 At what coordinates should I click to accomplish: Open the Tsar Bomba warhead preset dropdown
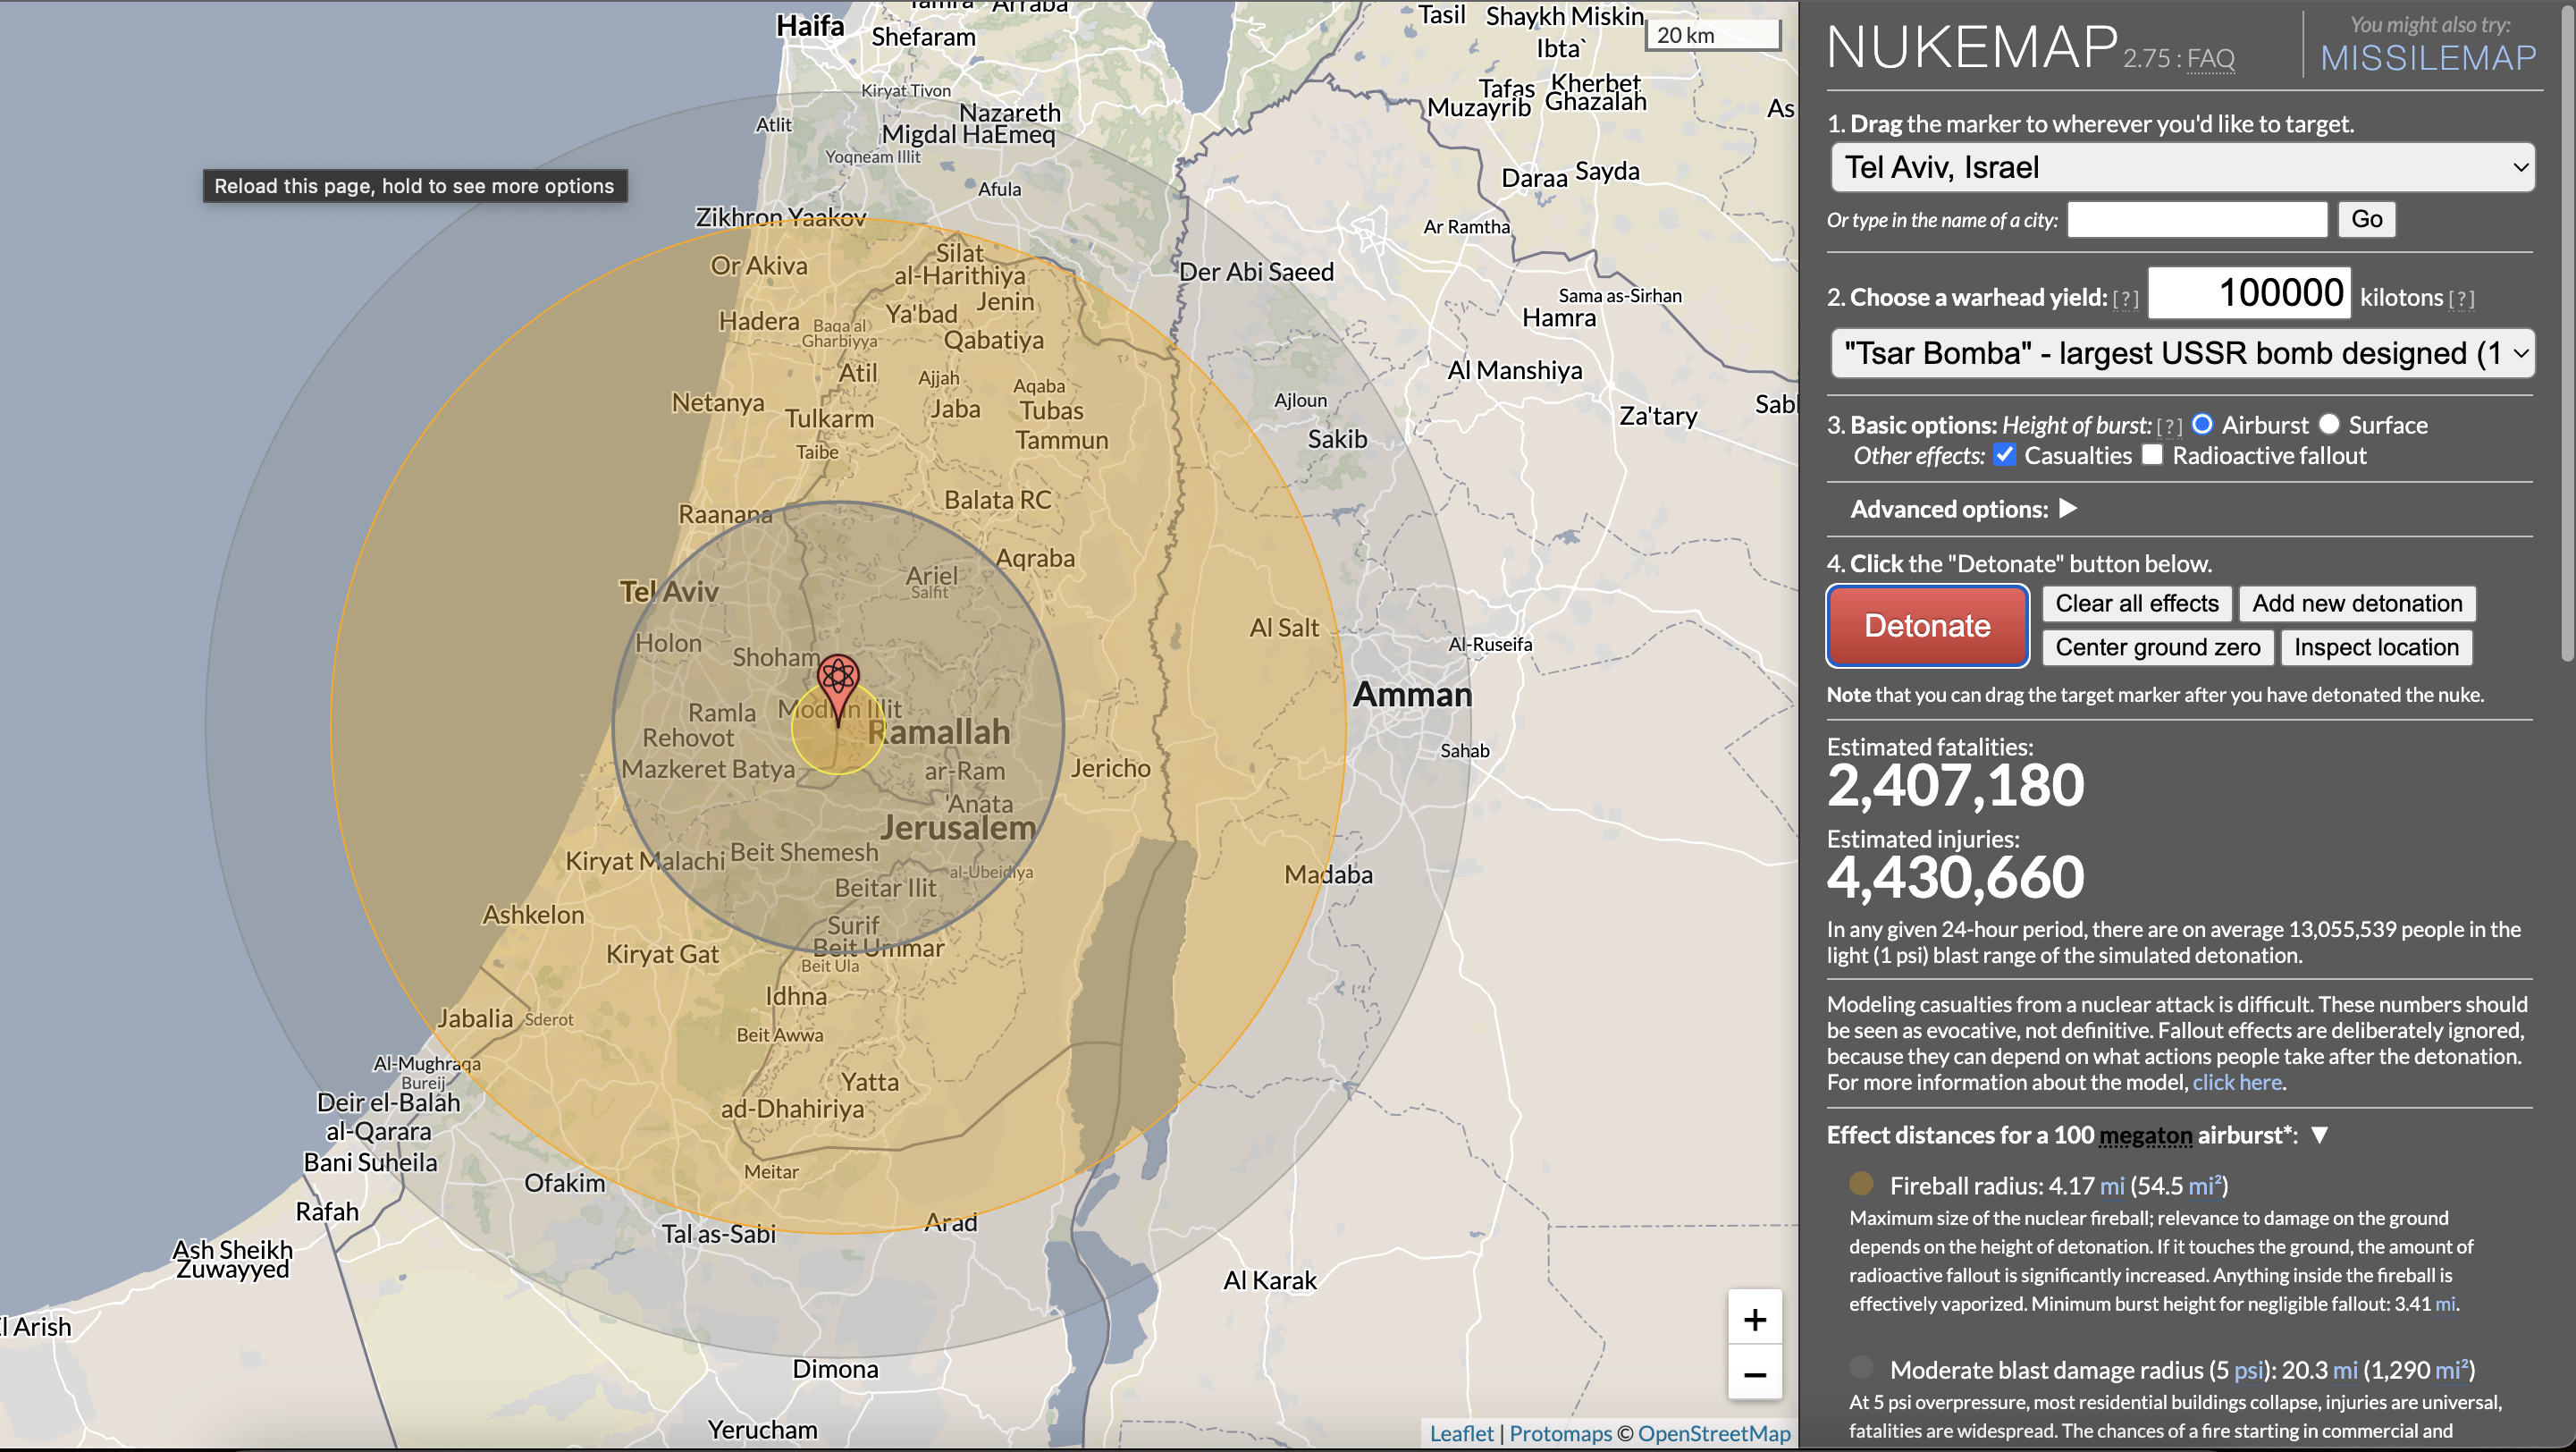coord(2182,353)
